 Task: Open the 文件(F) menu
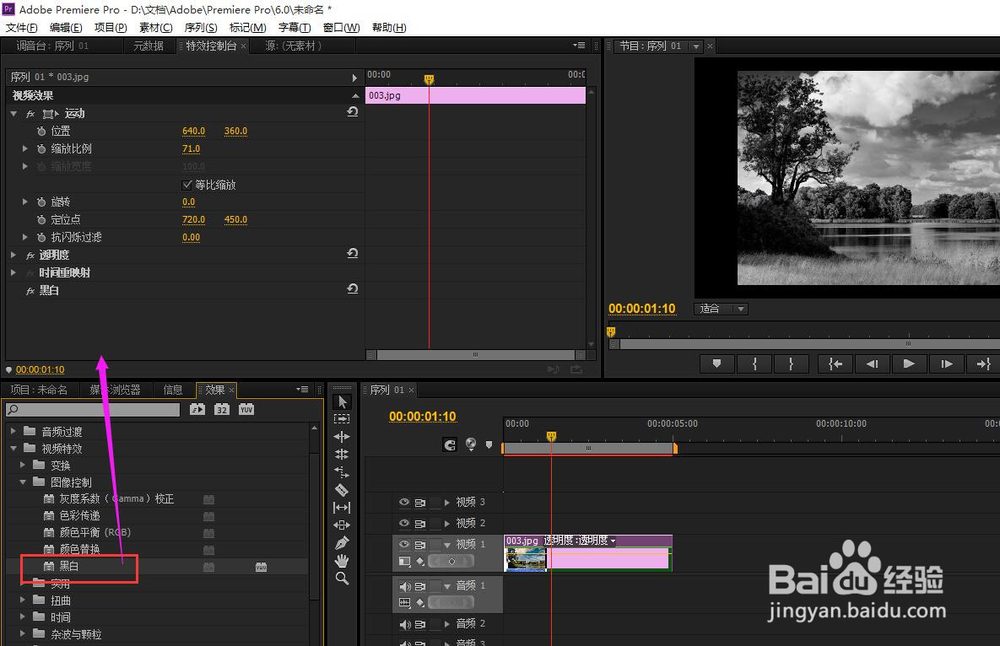click(22, 27)
